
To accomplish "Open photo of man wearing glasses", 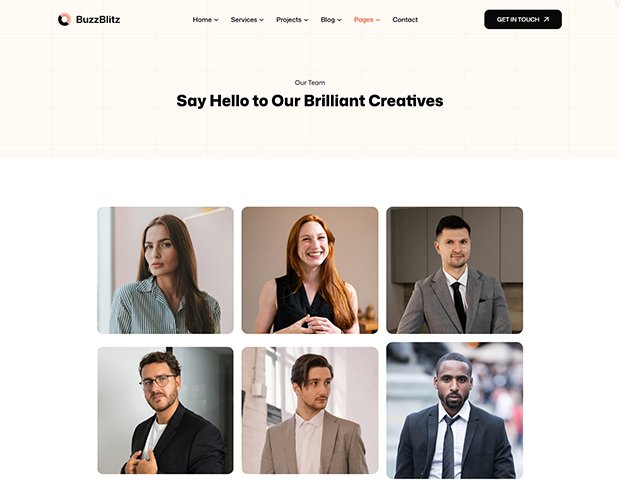I will point(165,410).
